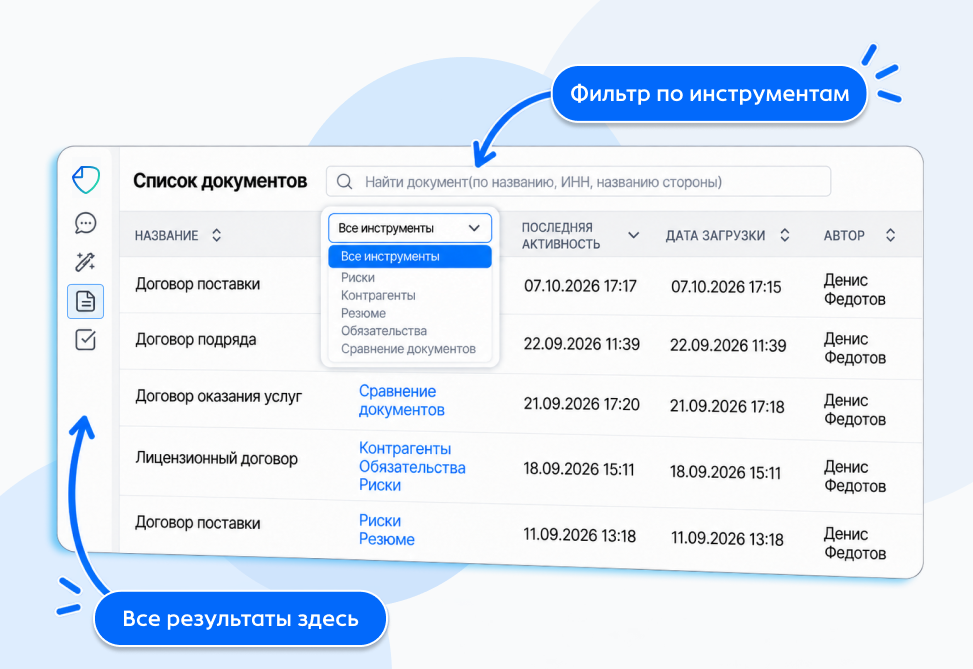Open the Договор оказания услуг row
Image resolution: width=973 pixels, height=669 pixels.
coord(219,396)
